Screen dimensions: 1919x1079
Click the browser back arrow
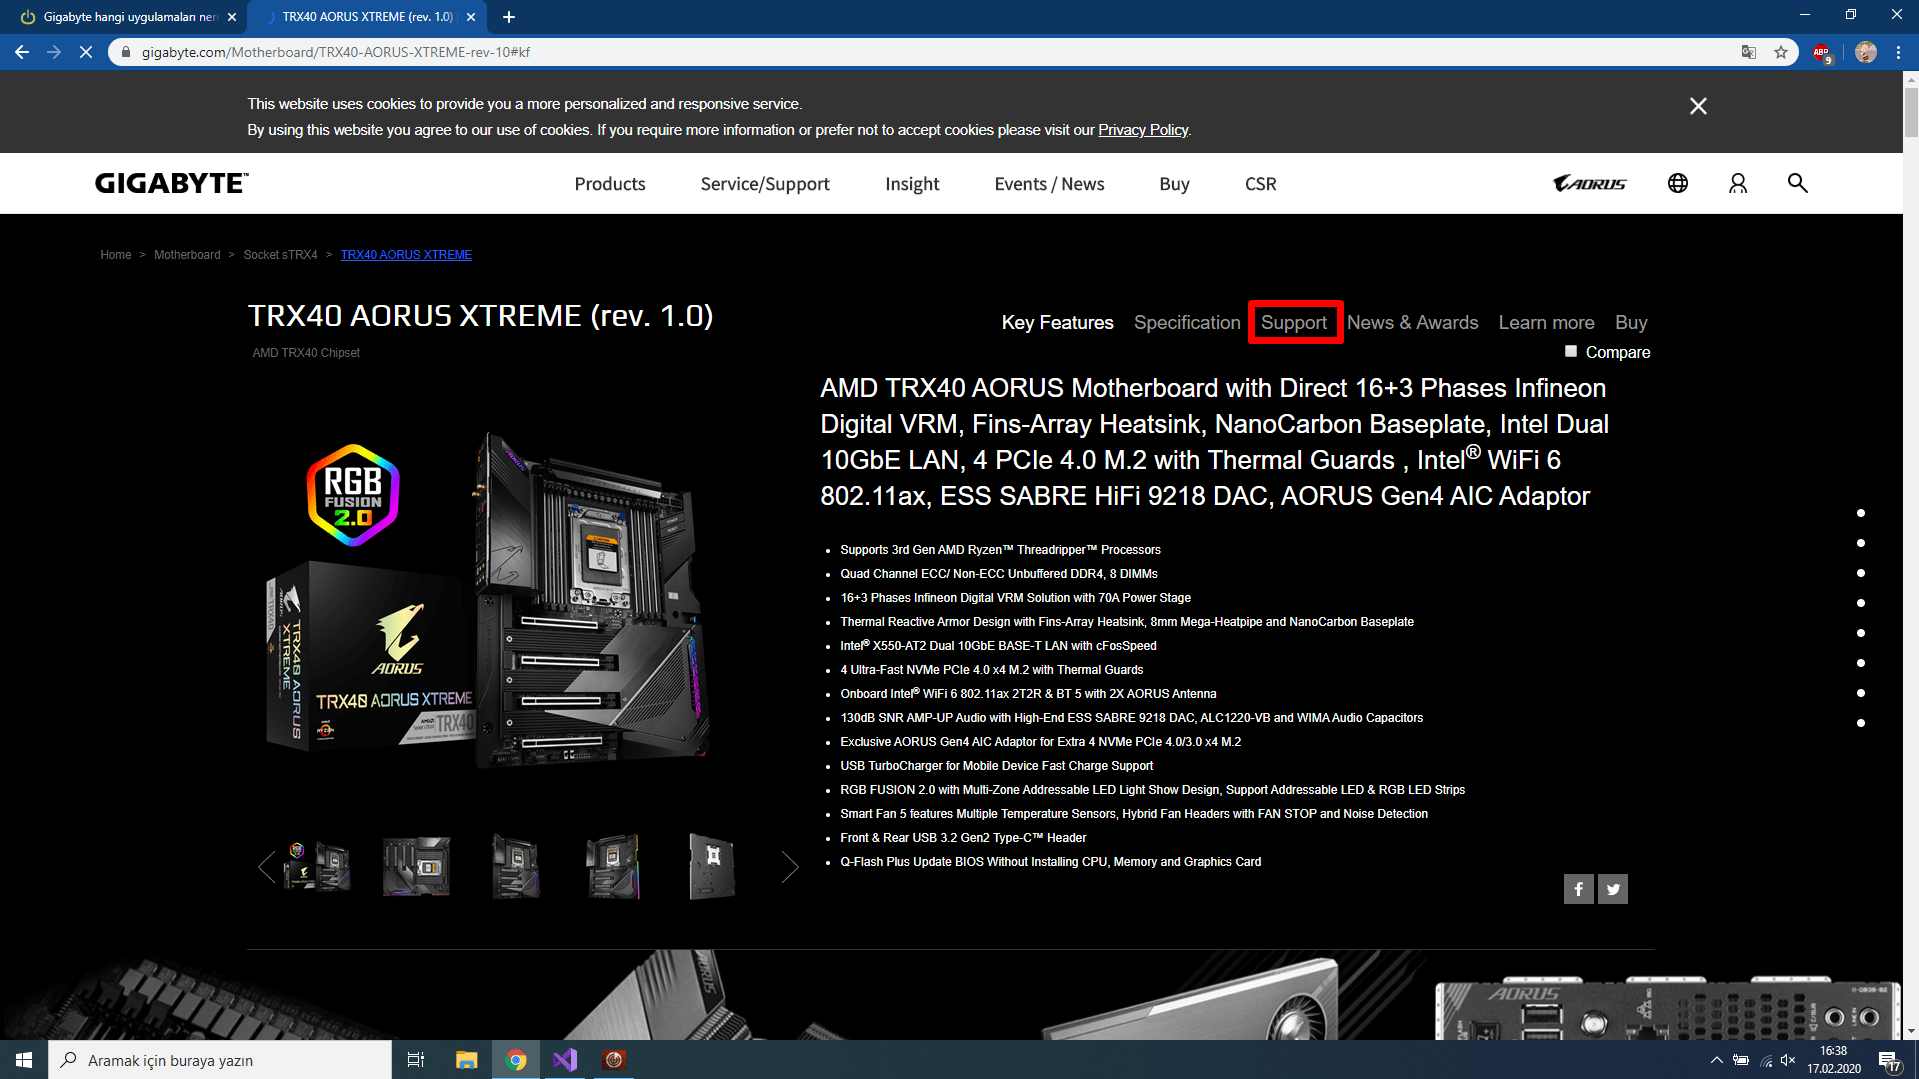click(x=22, y=52)
